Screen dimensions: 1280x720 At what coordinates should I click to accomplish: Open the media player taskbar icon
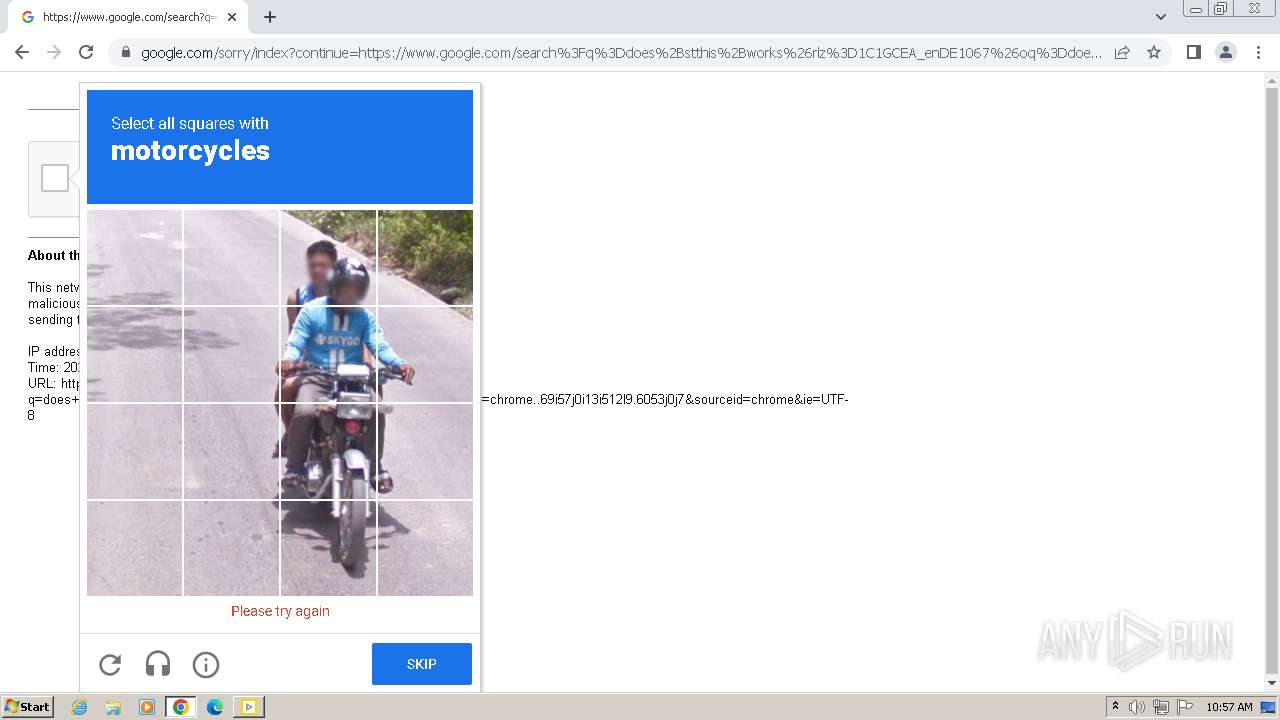coord(146,707)
